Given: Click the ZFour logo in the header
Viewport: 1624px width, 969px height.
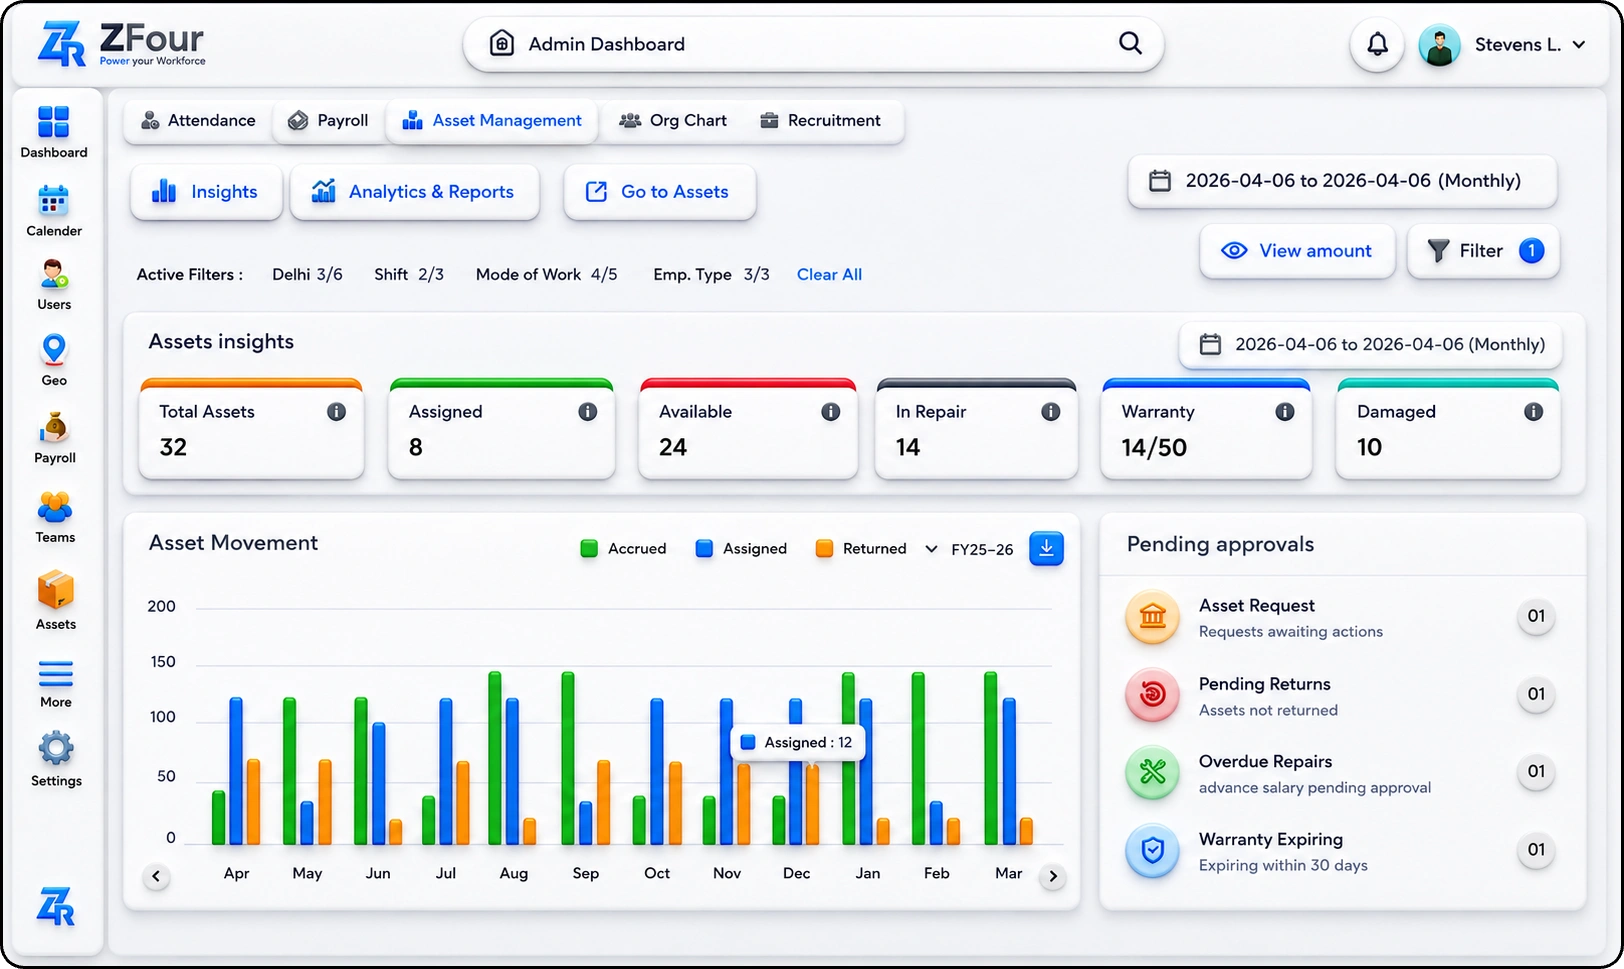Looking at the screenshot, I should point(121,44).
